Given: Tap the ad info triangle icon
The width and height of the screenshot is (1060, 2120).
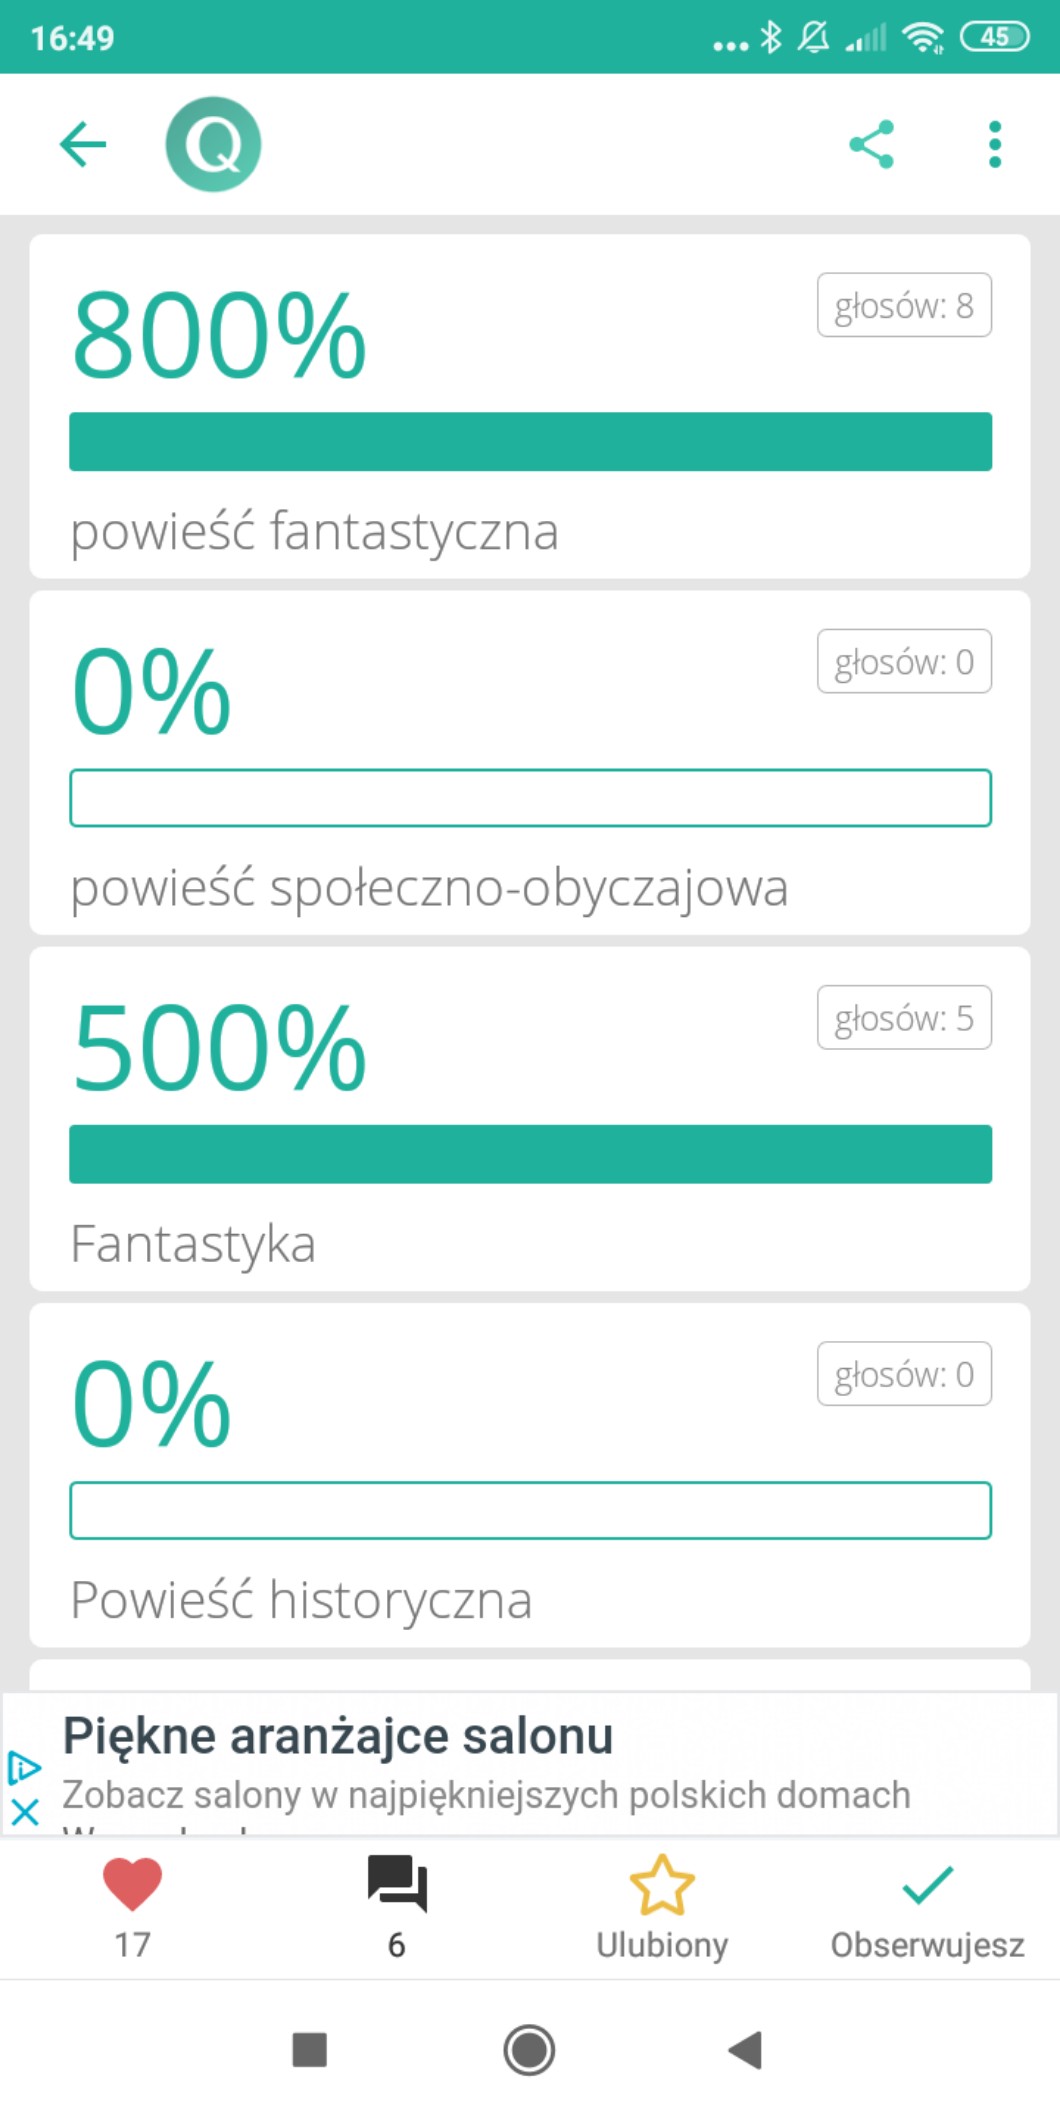Looking at the screenshot, I should 24,1768.
